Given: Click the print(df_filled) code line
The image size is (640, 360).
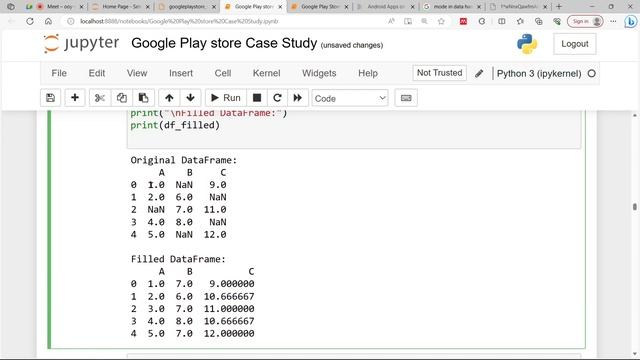Looking at the screenshot, I should tap(175, 125).
